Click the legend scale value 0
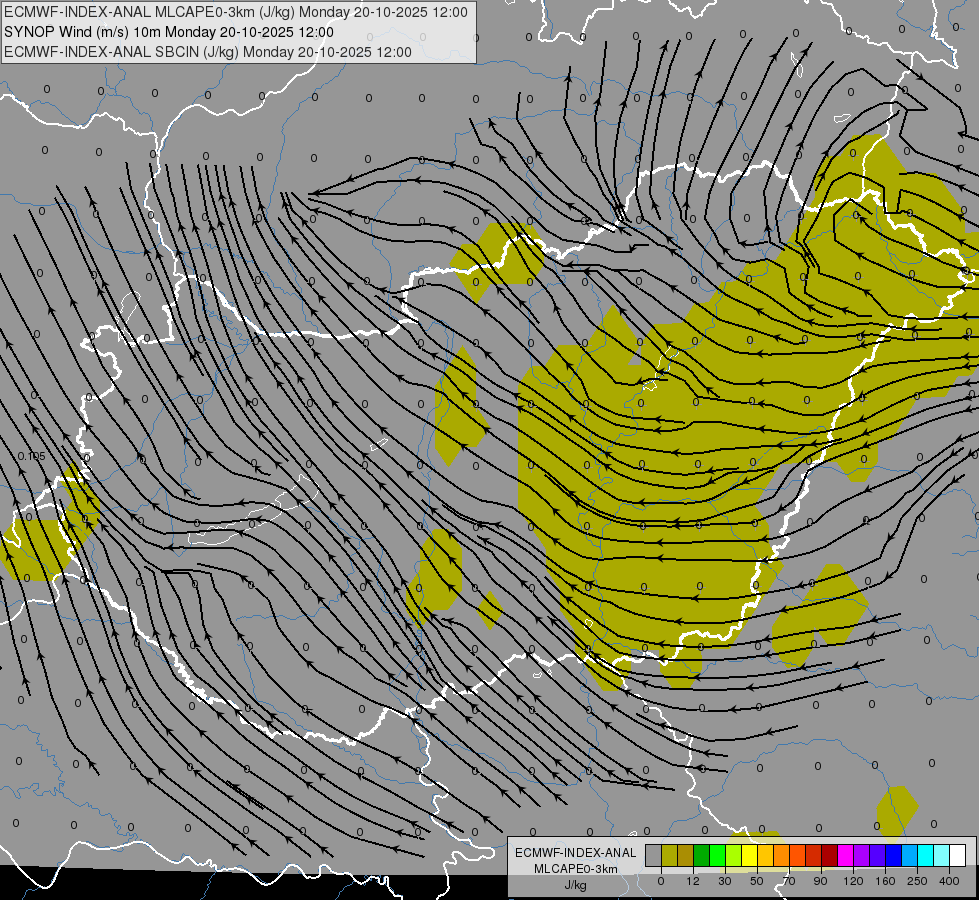The image size is (979, 900). [x=661, y=881]
